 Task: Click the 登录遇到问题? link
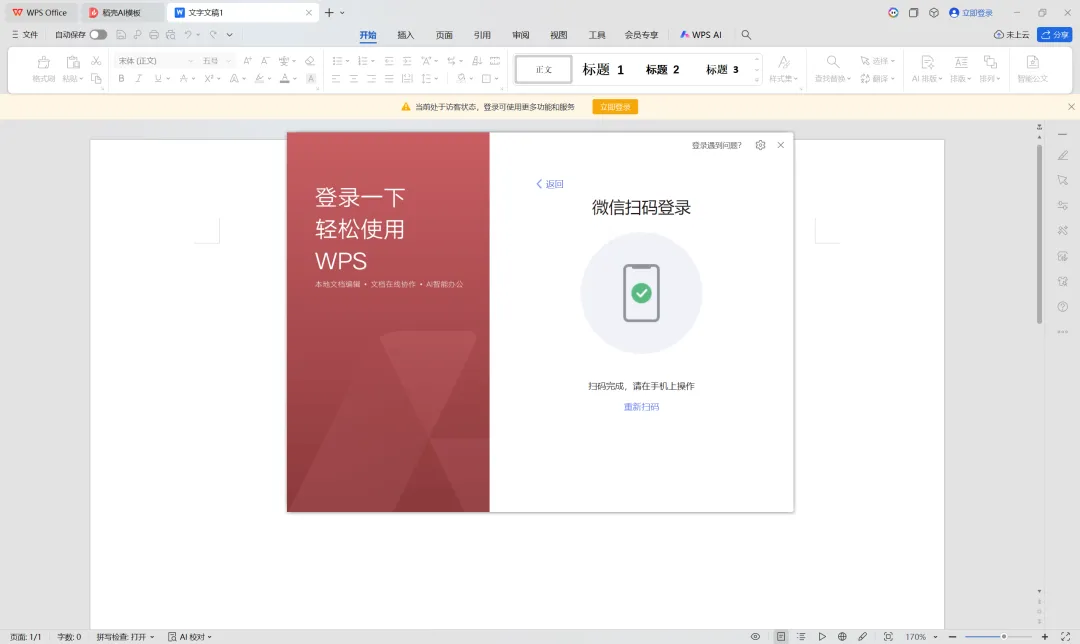click(x=716, y=145)
